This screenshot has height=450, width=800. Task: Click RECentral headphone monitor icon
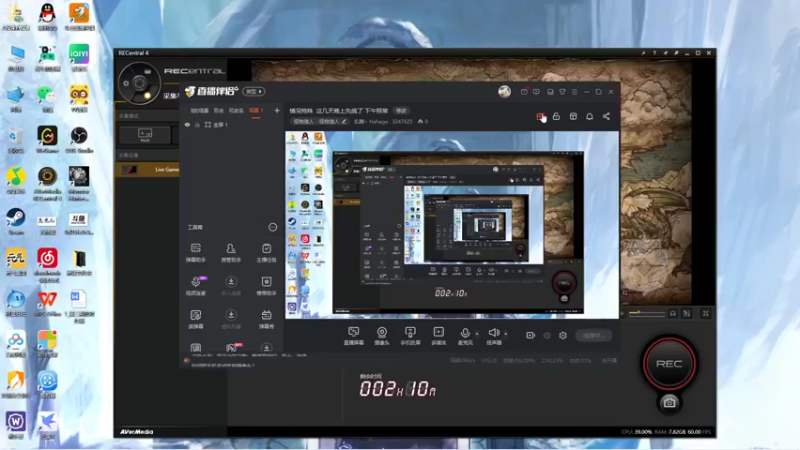pyautogui.click(x=673, y=313)
